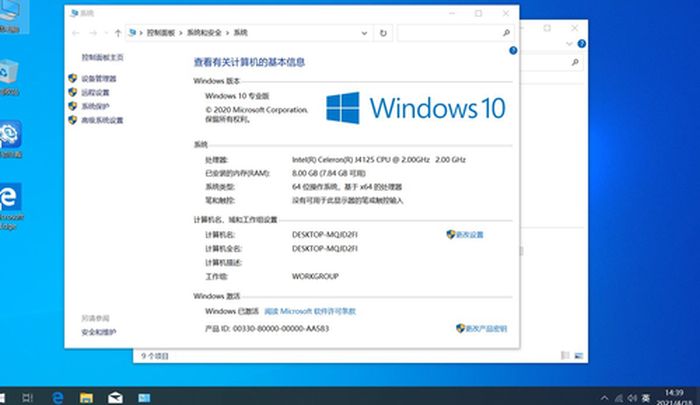Image resolution: width=700 pixels, height=405 pixels.
Task: Go back using the navigation back arrow
Action: (76, 33)
